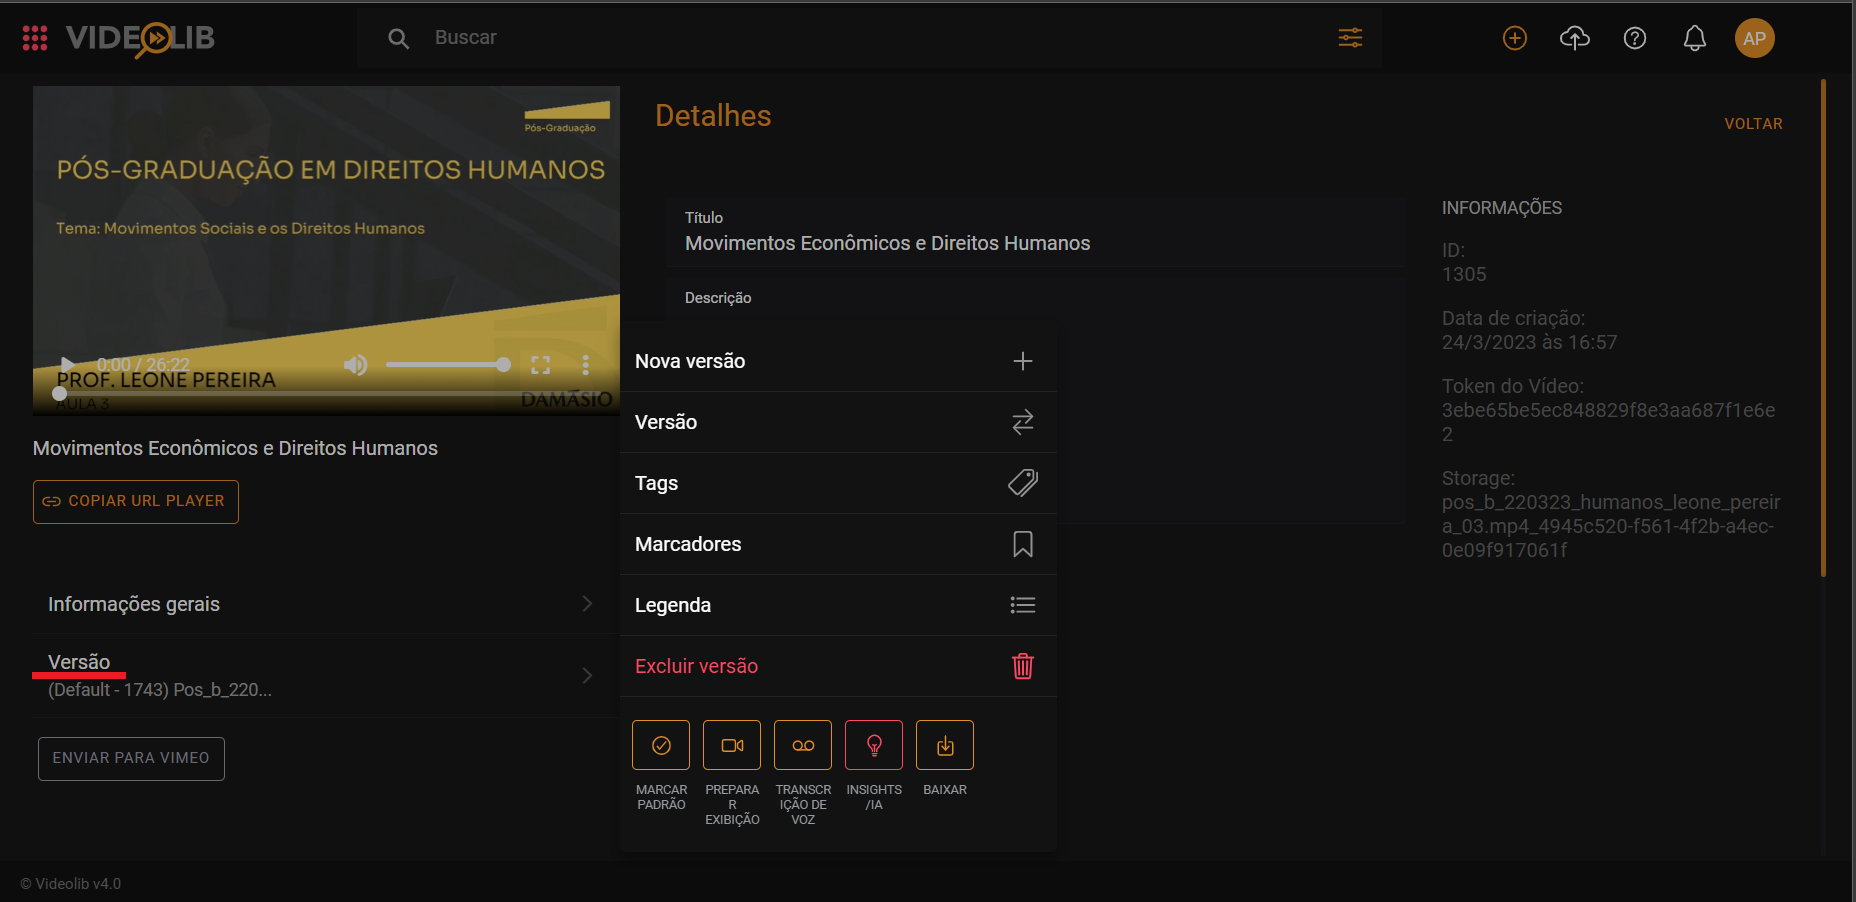Viewport: 1856px width, 902px height.
Task: Click the search magnifier icon
Action: tap(398, 38)
